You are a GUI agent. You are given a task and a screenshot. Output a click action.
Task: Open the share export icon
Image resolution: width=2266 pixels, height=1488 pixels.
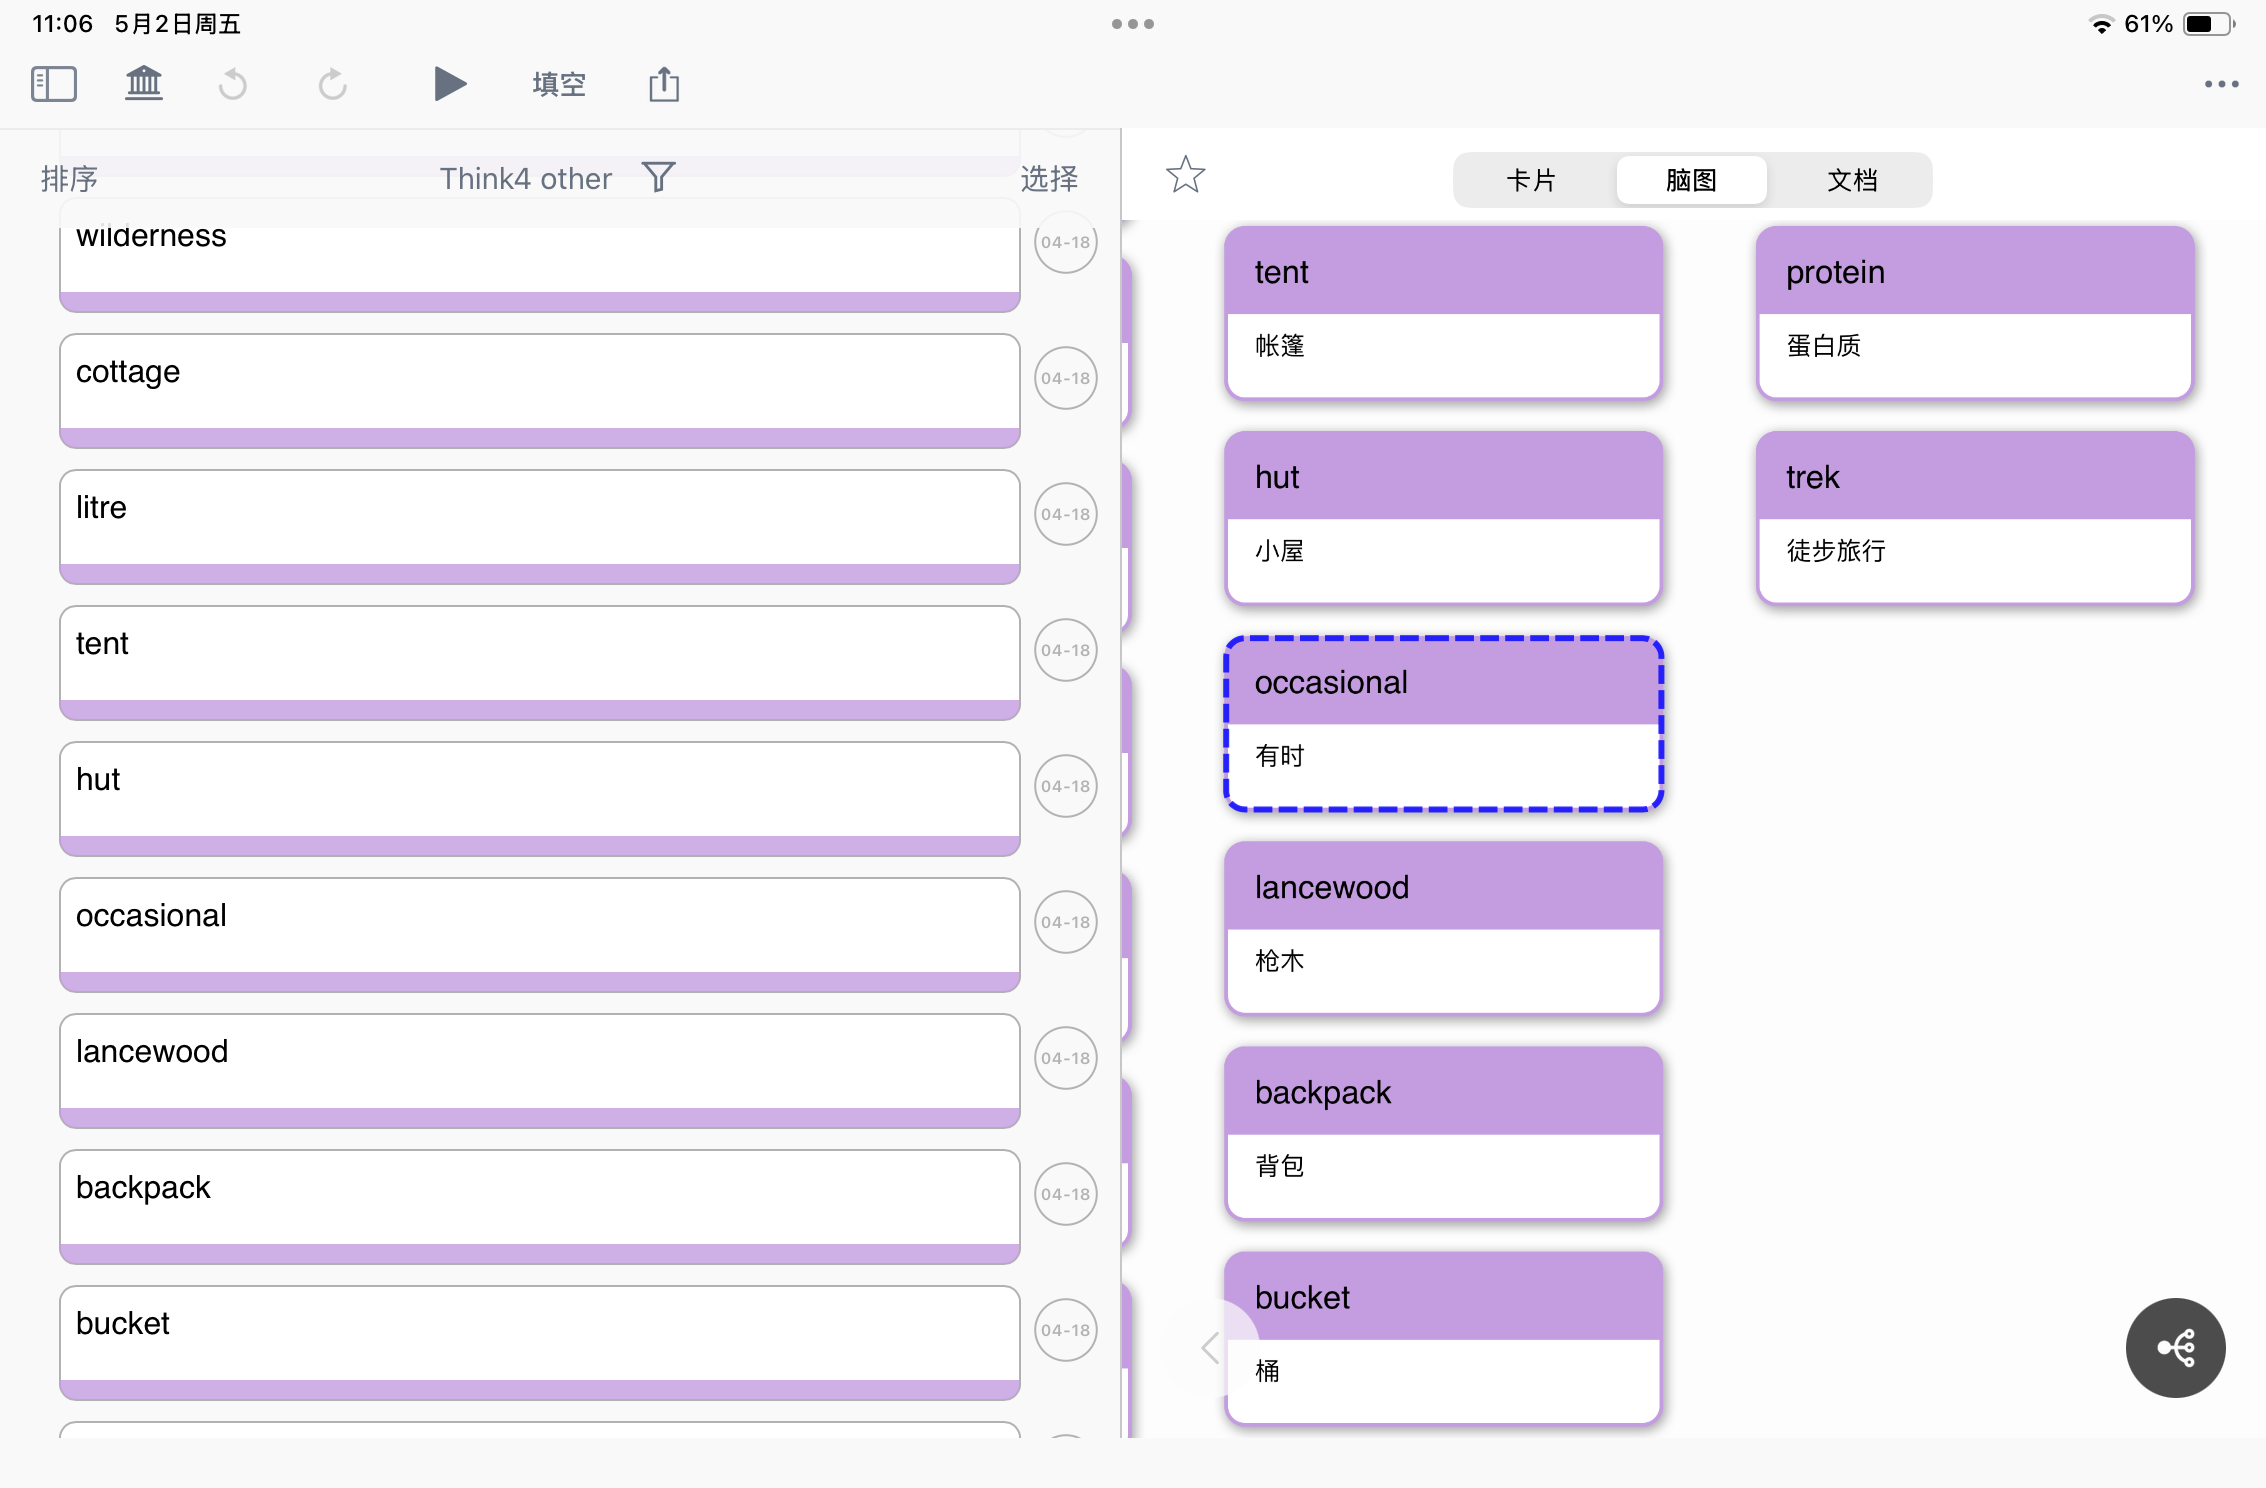tap(664, 84)
